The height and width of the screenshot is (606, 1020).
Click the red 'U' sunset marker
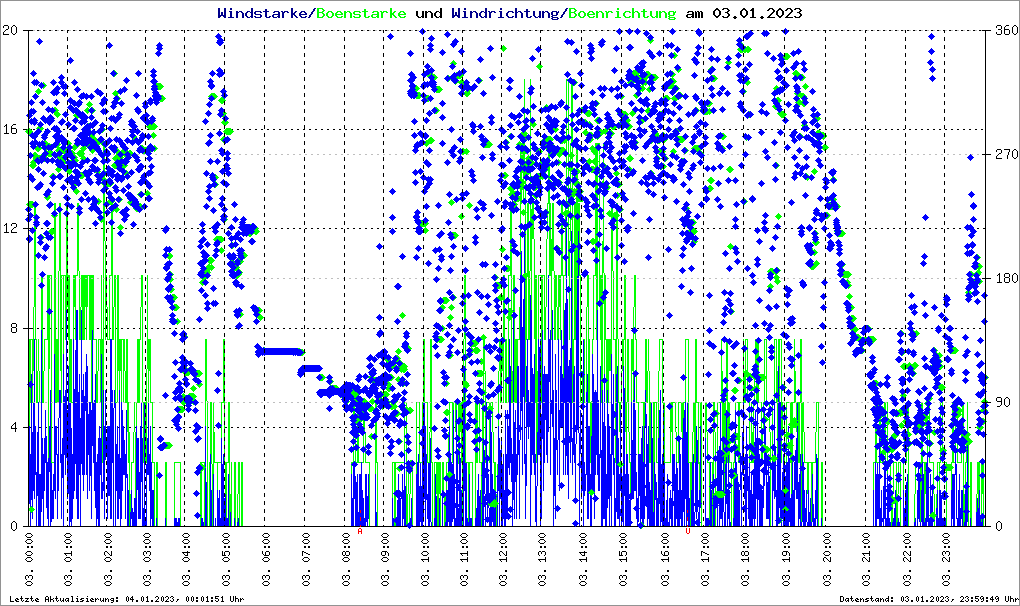coord(688,531)
